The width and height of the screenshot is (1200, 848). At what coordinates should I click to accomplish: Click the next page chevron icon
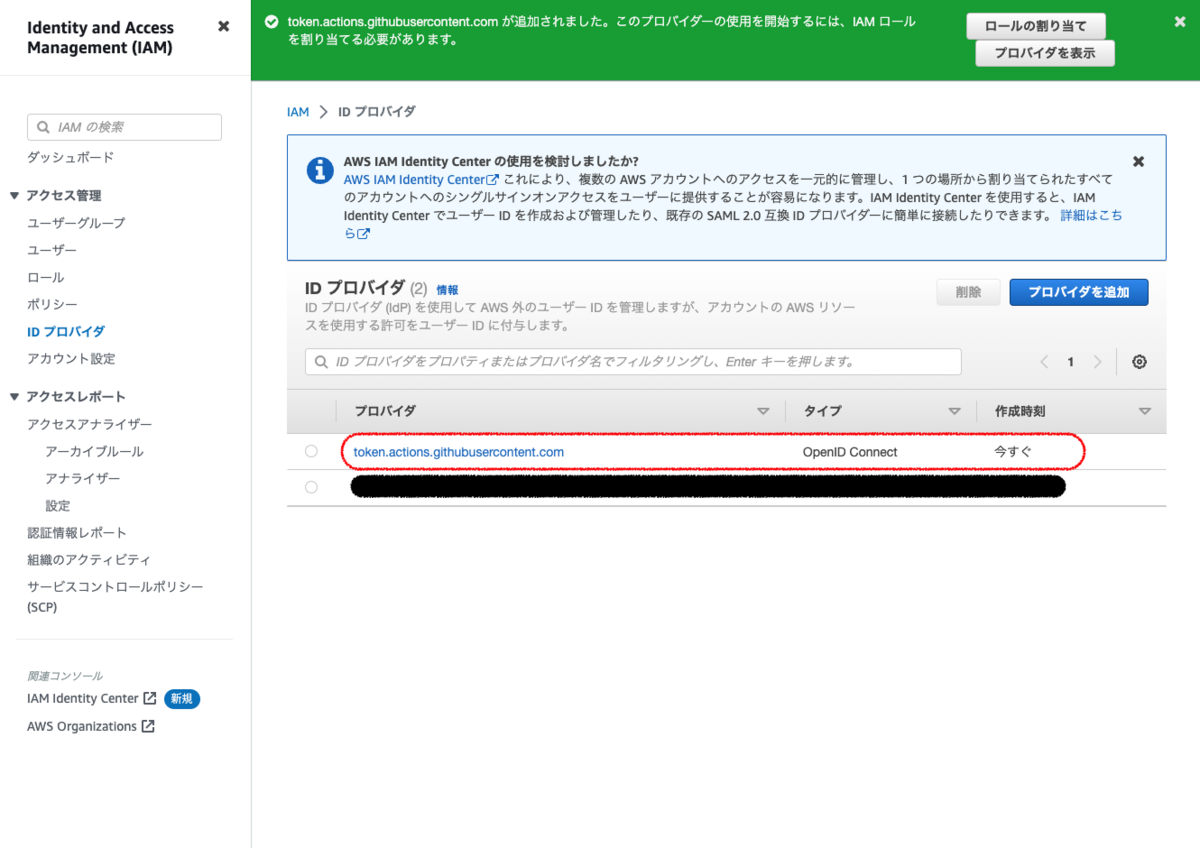point(1096,362)
